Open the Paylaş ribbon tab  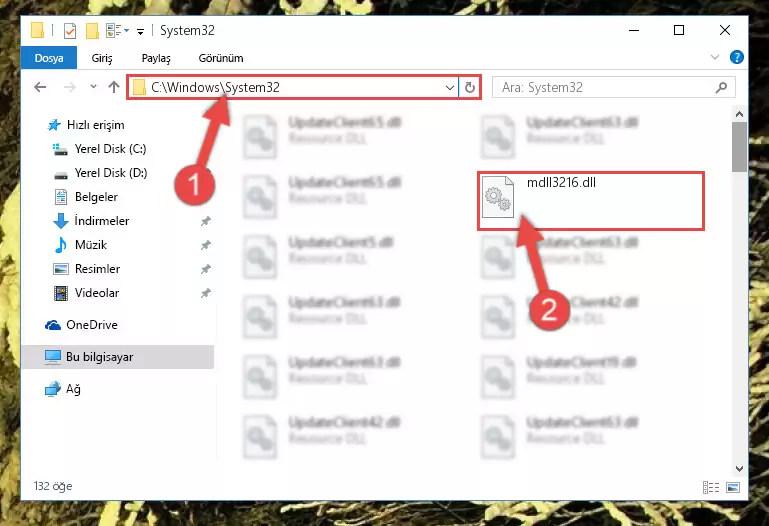pos(156,58)
